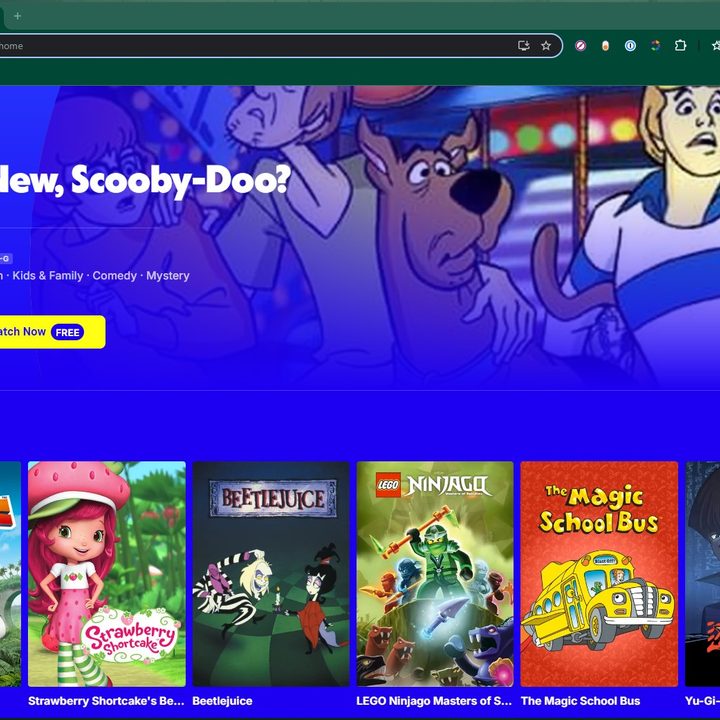Open The Magic School Bus poster
Viewport: 720px width, 720px height.
tap(599, 574)
